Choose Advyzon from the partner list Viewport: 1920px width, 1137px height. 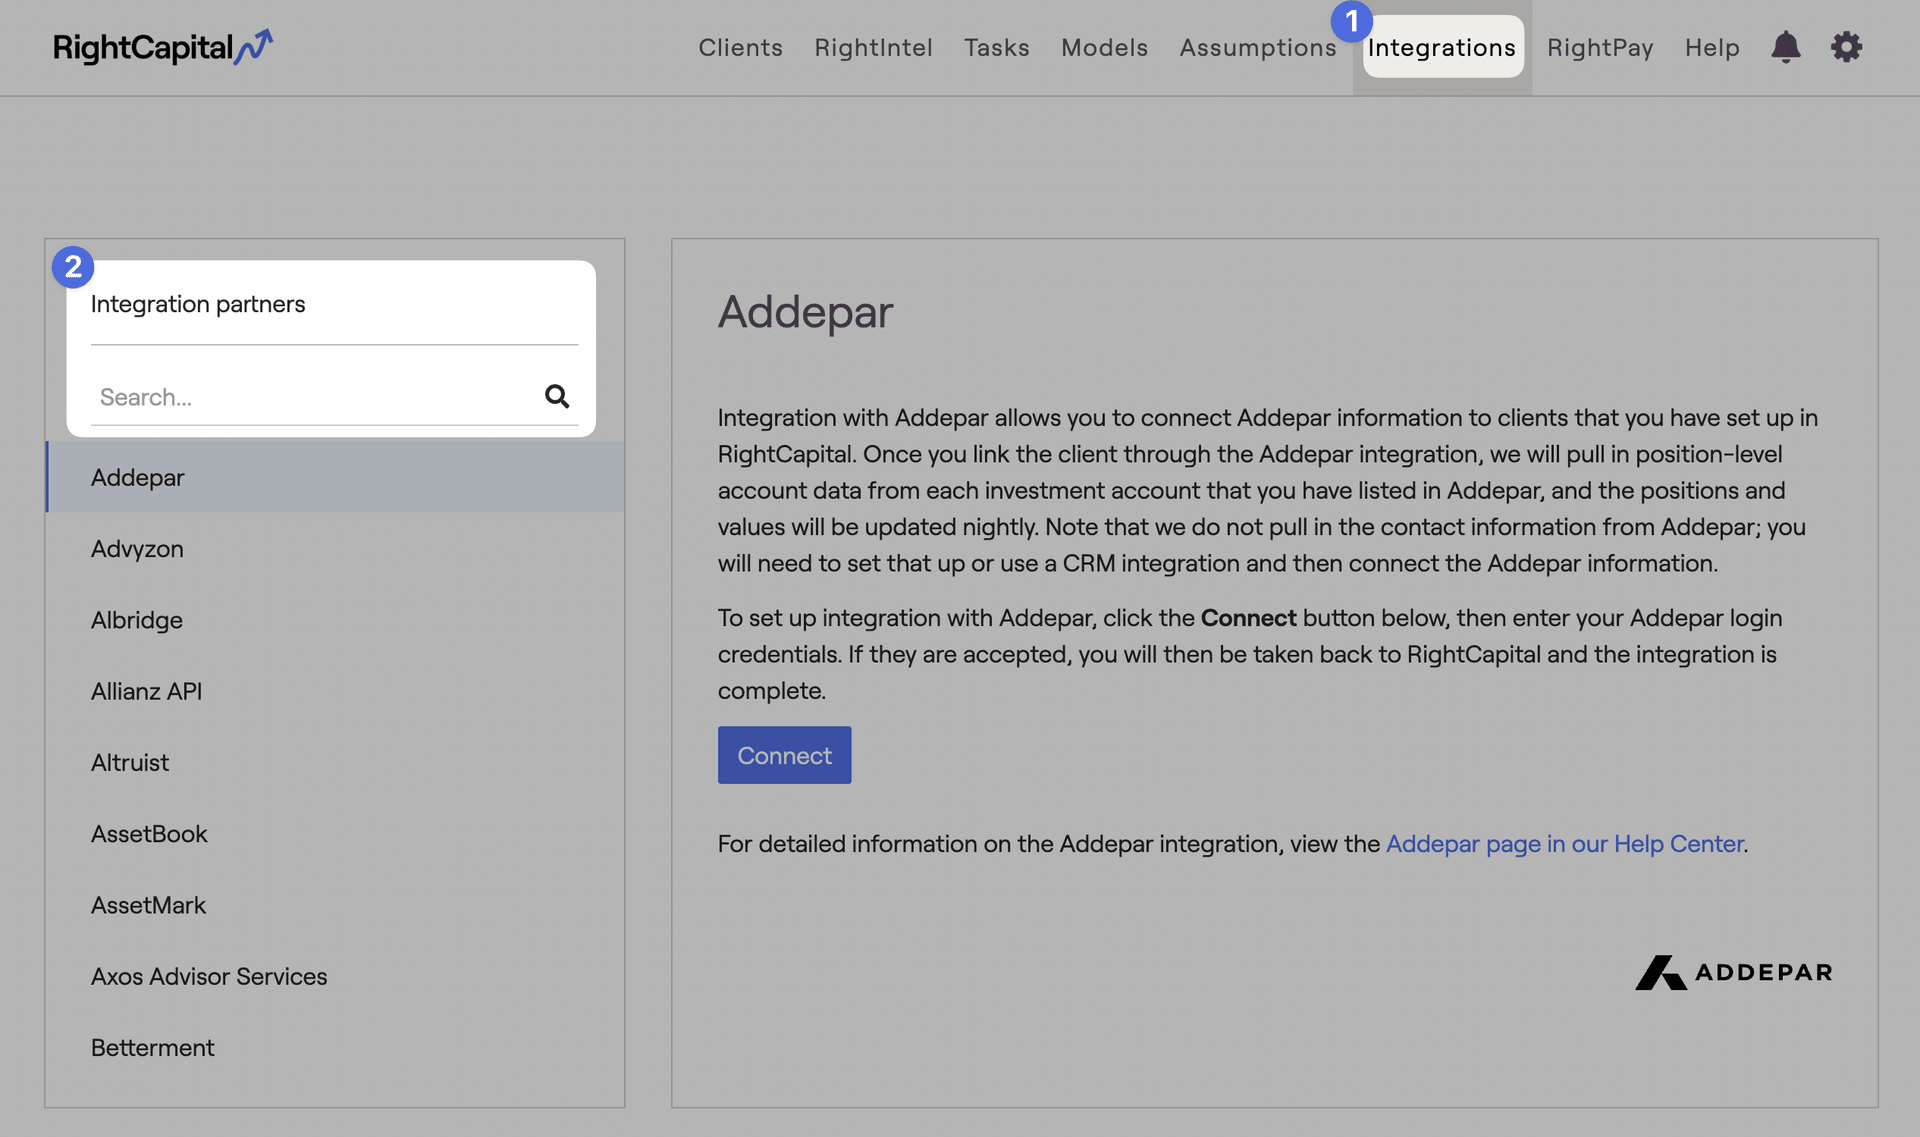[x=335, y=548]
